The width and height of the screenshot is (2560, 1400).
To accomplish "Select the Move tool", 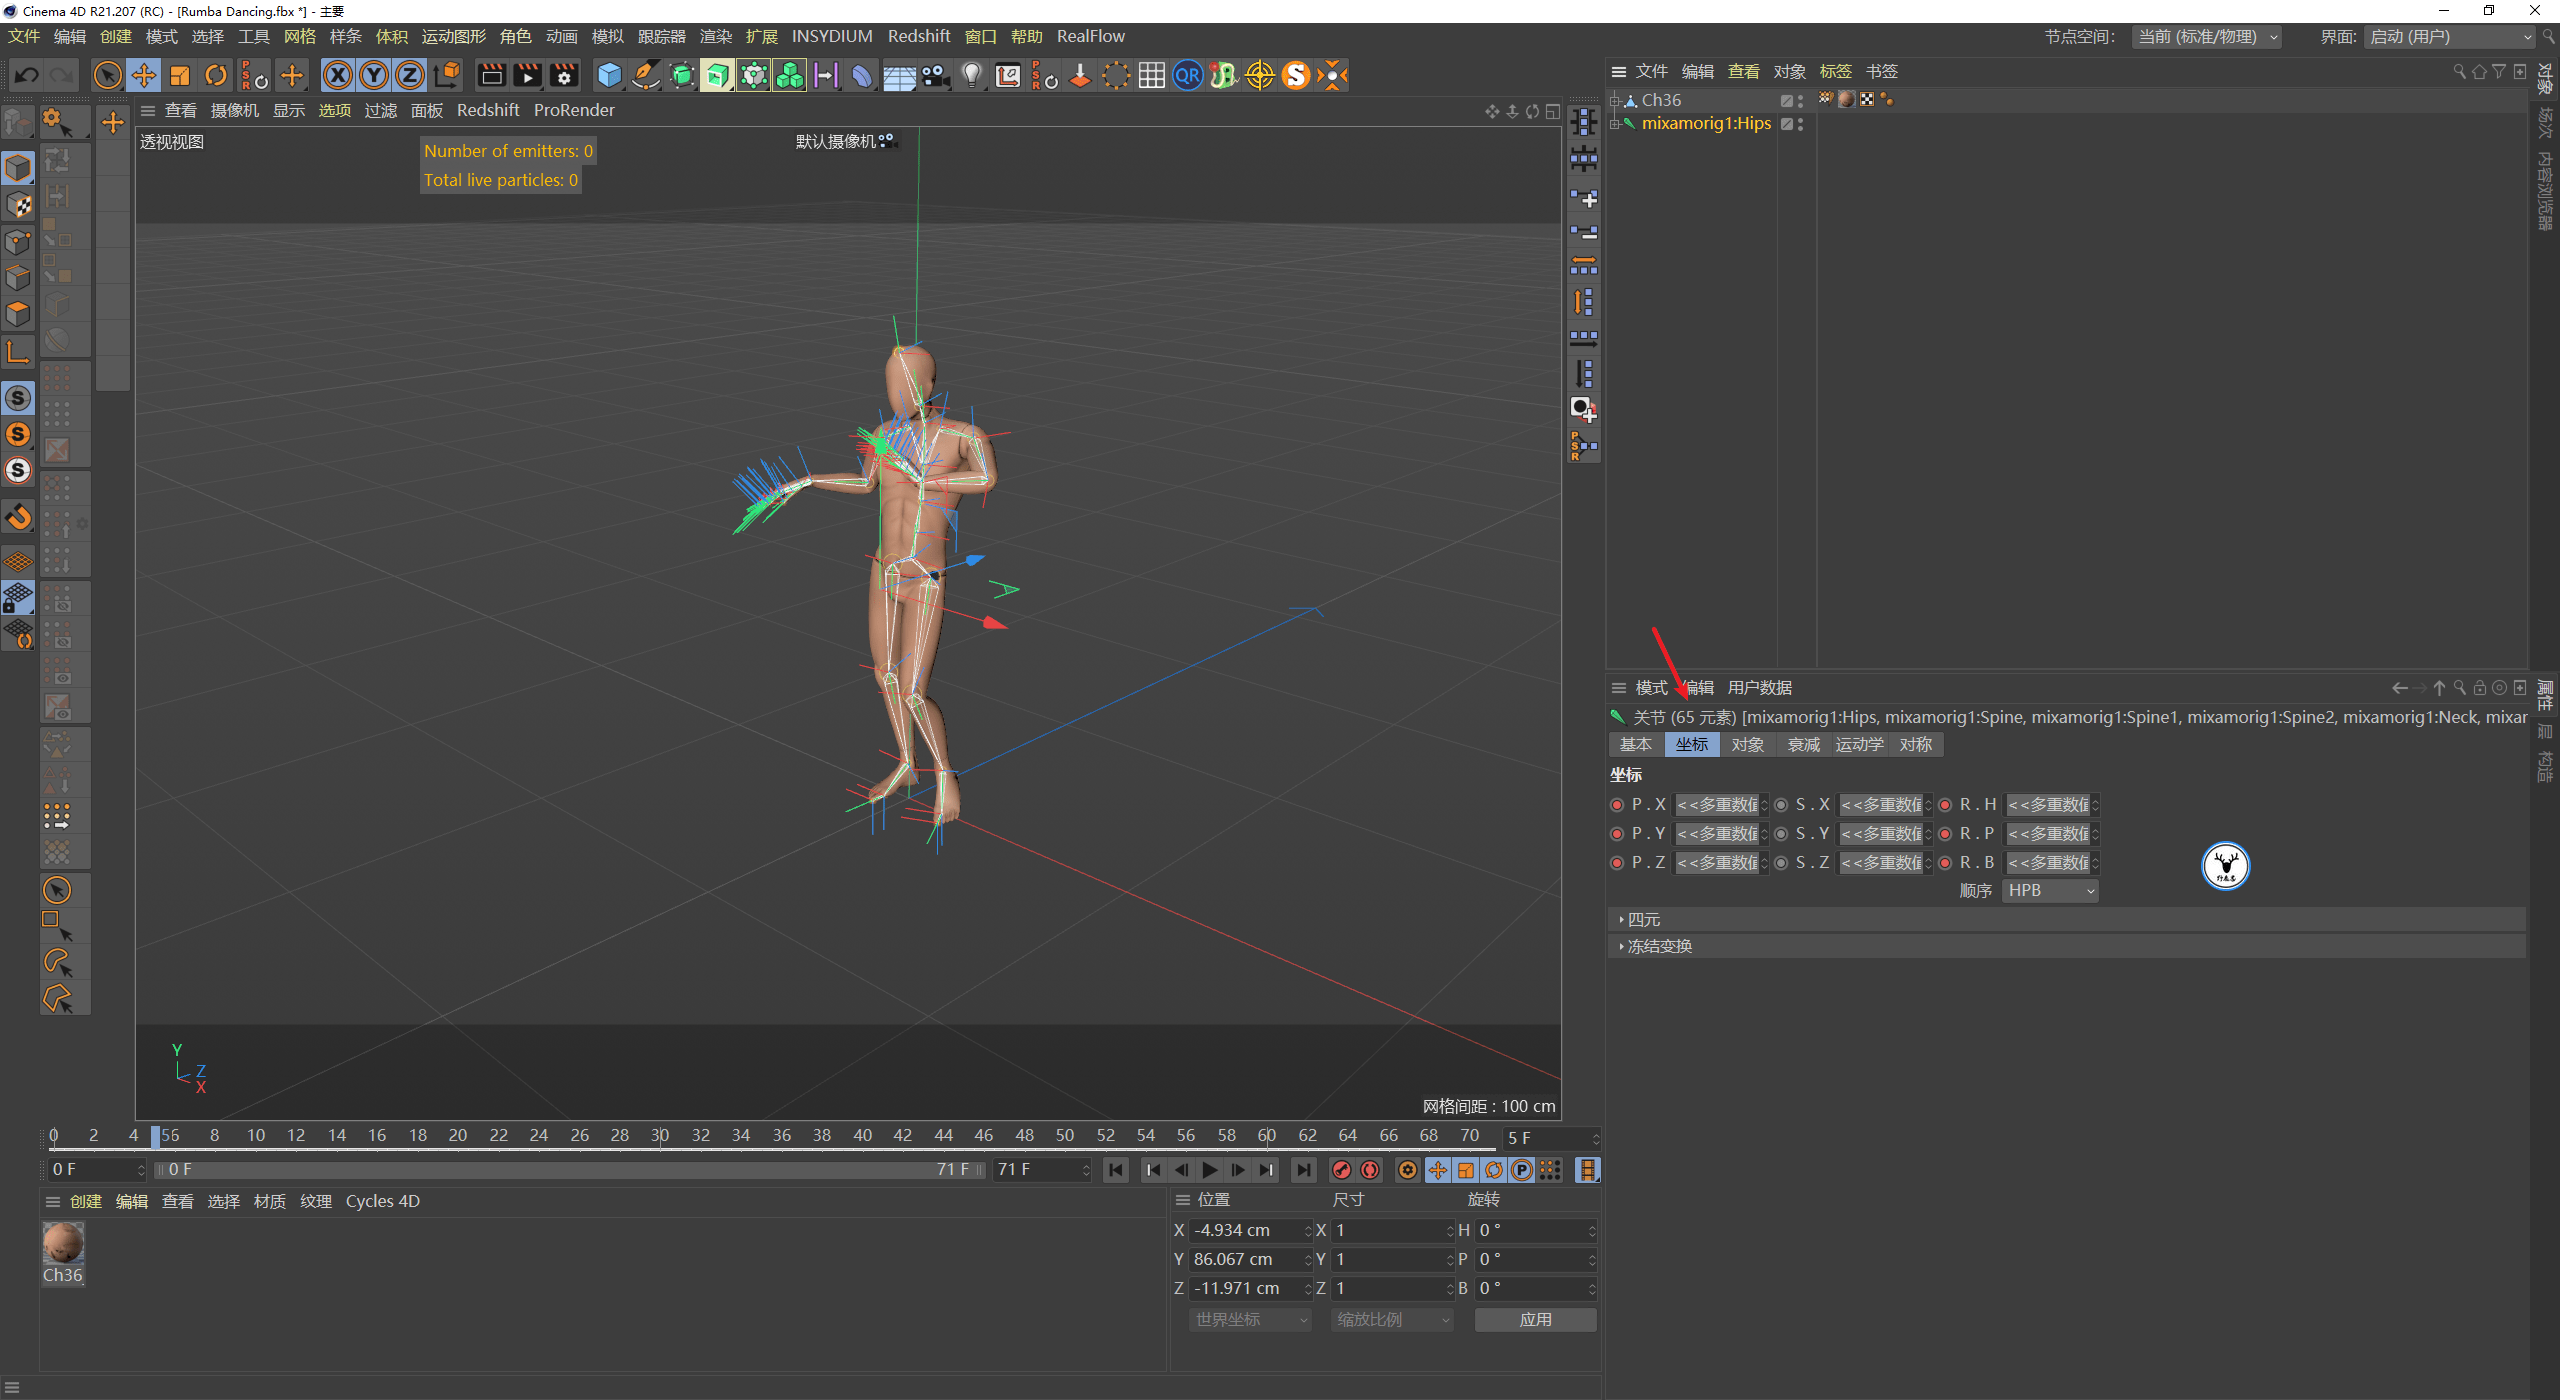I will (x=144, y=75).
